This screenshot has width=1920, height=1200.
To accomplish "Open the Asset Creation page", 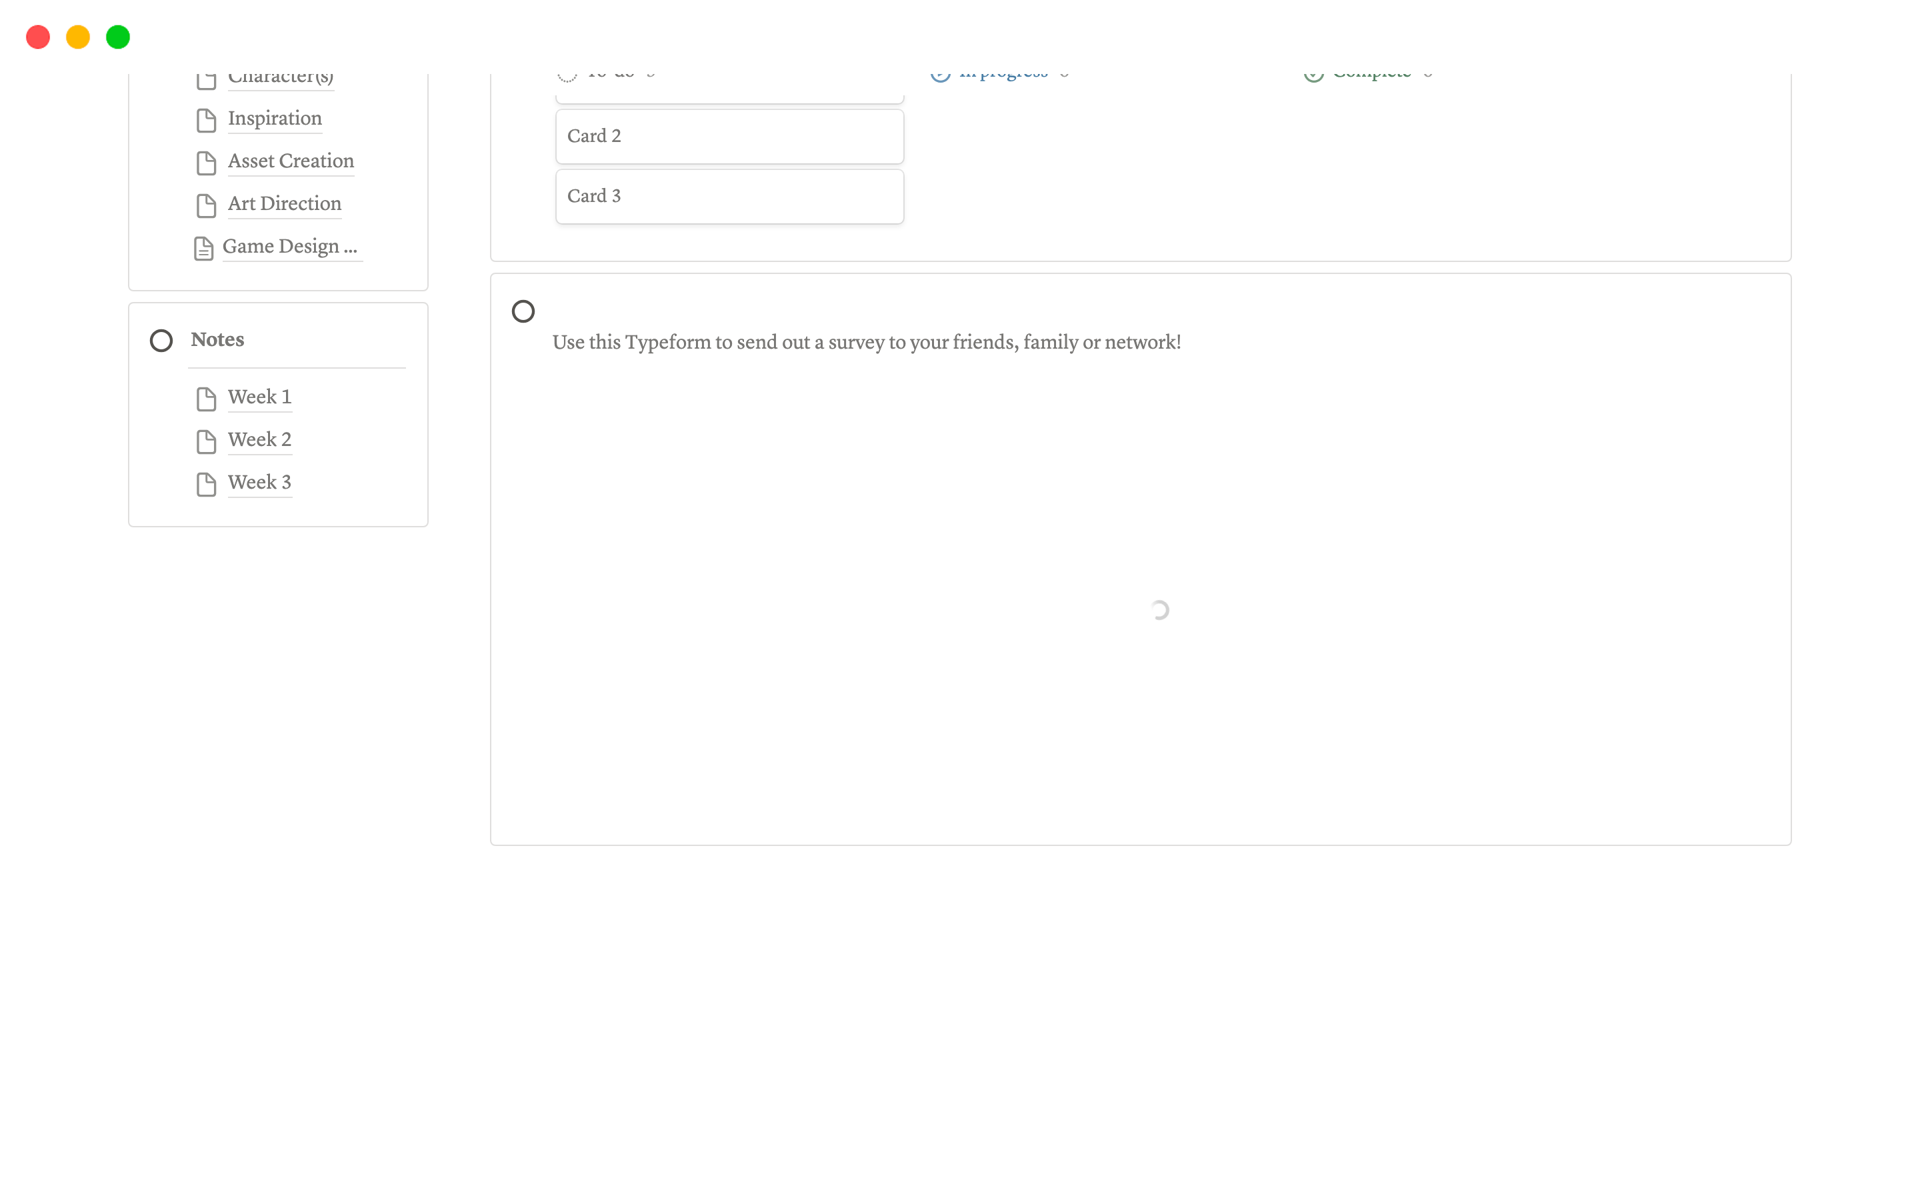I will pyautogui.click(x=290, y=161).
